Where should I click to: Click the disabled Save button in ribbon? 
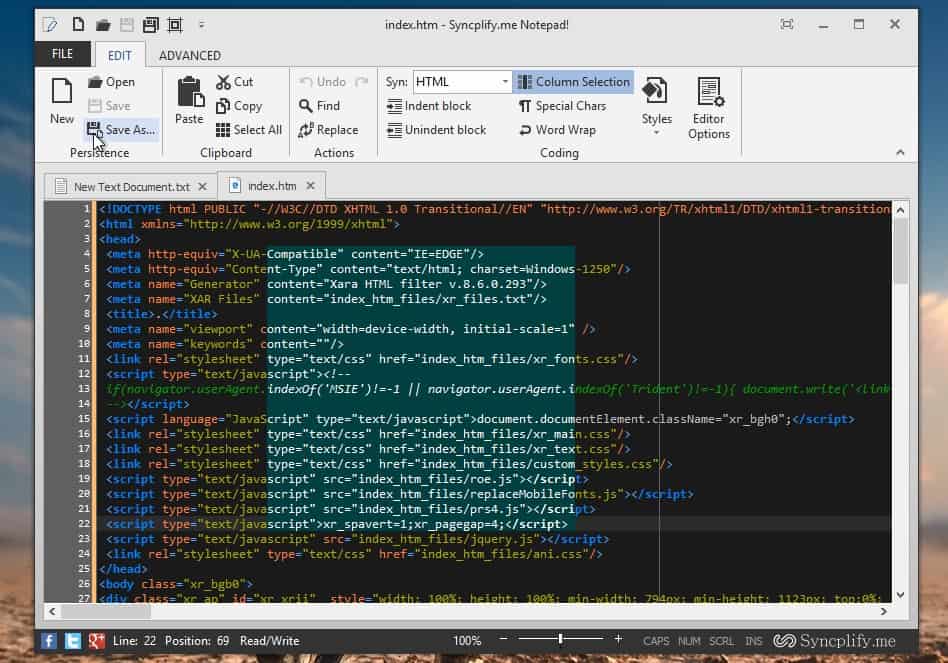[x=109, y=106]
